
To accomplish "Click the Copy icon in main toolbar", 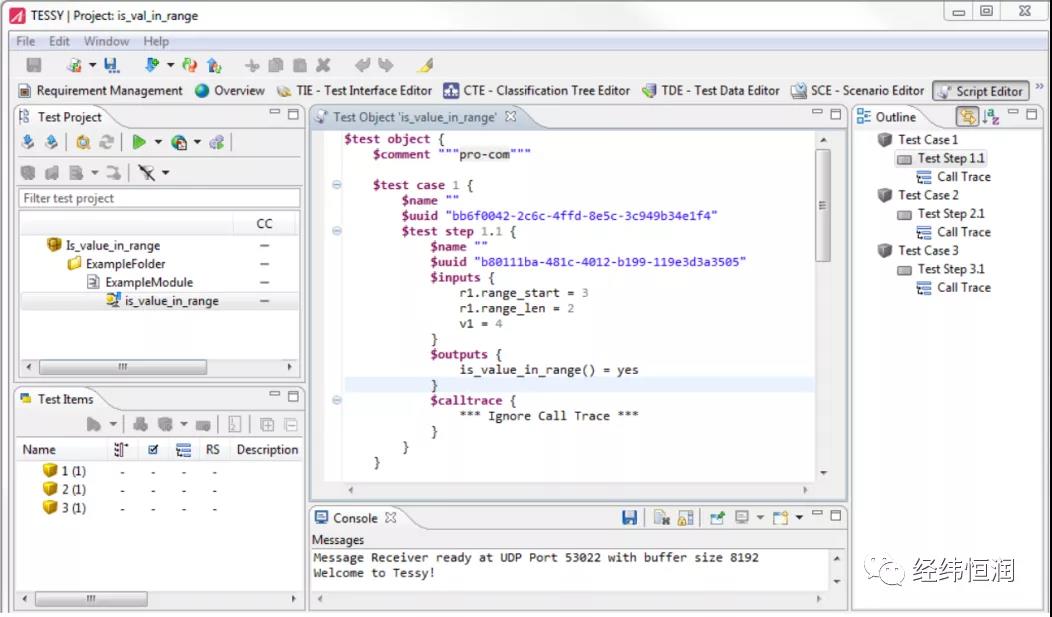I will click(275, 65).
